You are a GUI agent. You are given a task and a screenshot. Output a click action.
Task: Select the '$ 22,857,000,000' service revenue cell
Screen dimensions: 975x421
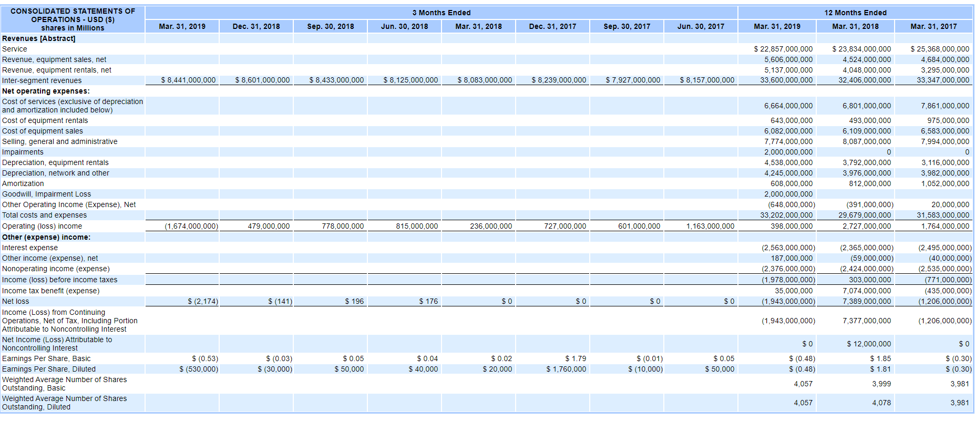(x=783, y=49)
